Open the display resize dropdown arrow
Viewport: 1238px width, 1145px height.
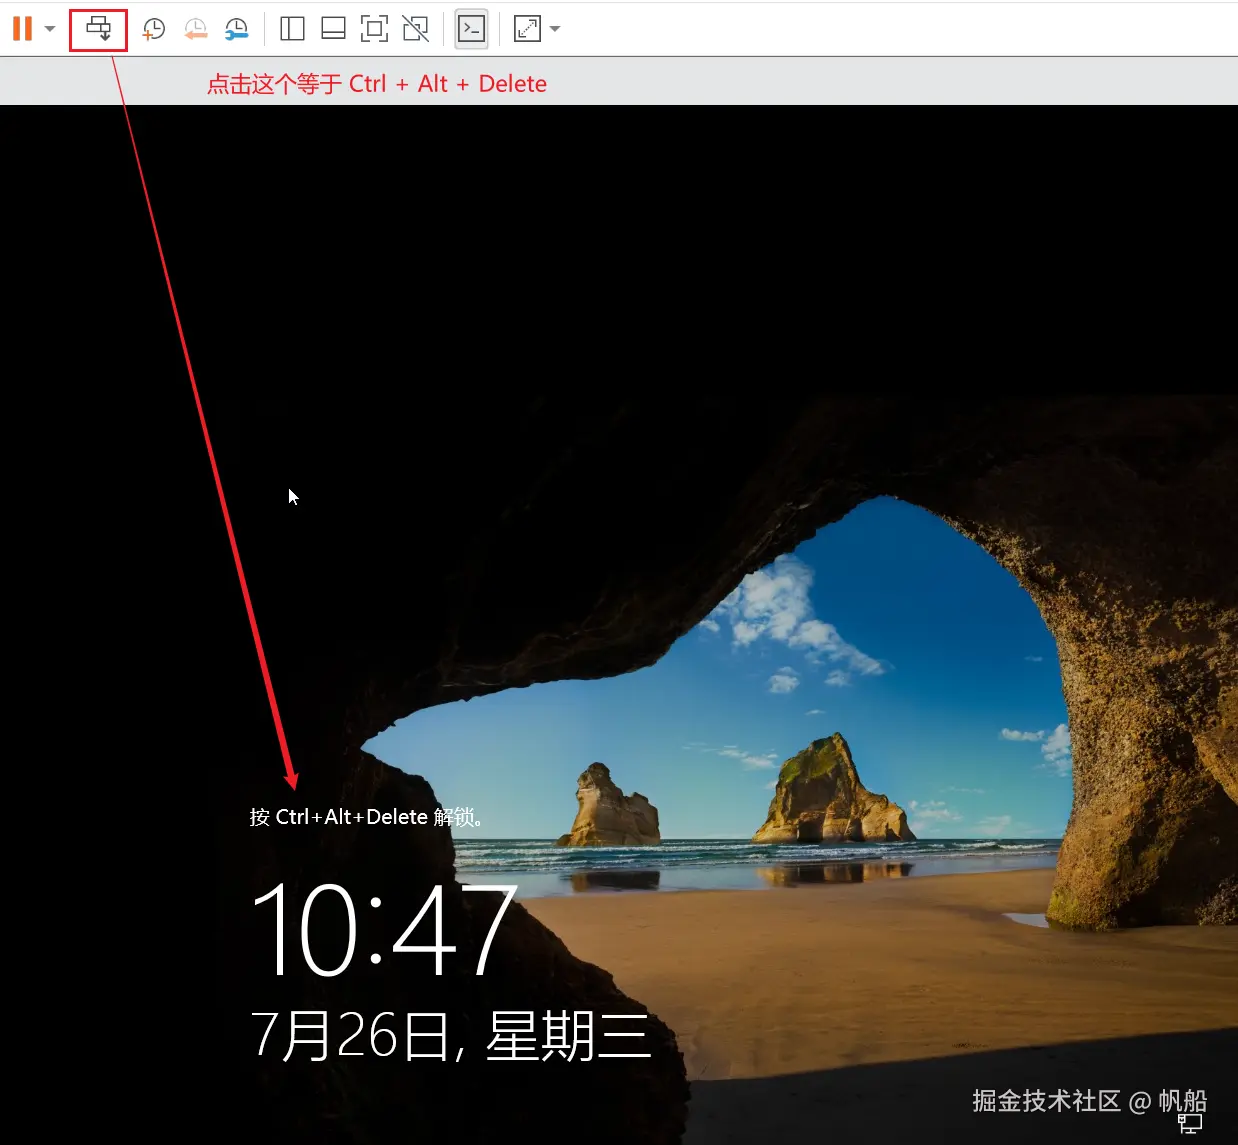554,29
